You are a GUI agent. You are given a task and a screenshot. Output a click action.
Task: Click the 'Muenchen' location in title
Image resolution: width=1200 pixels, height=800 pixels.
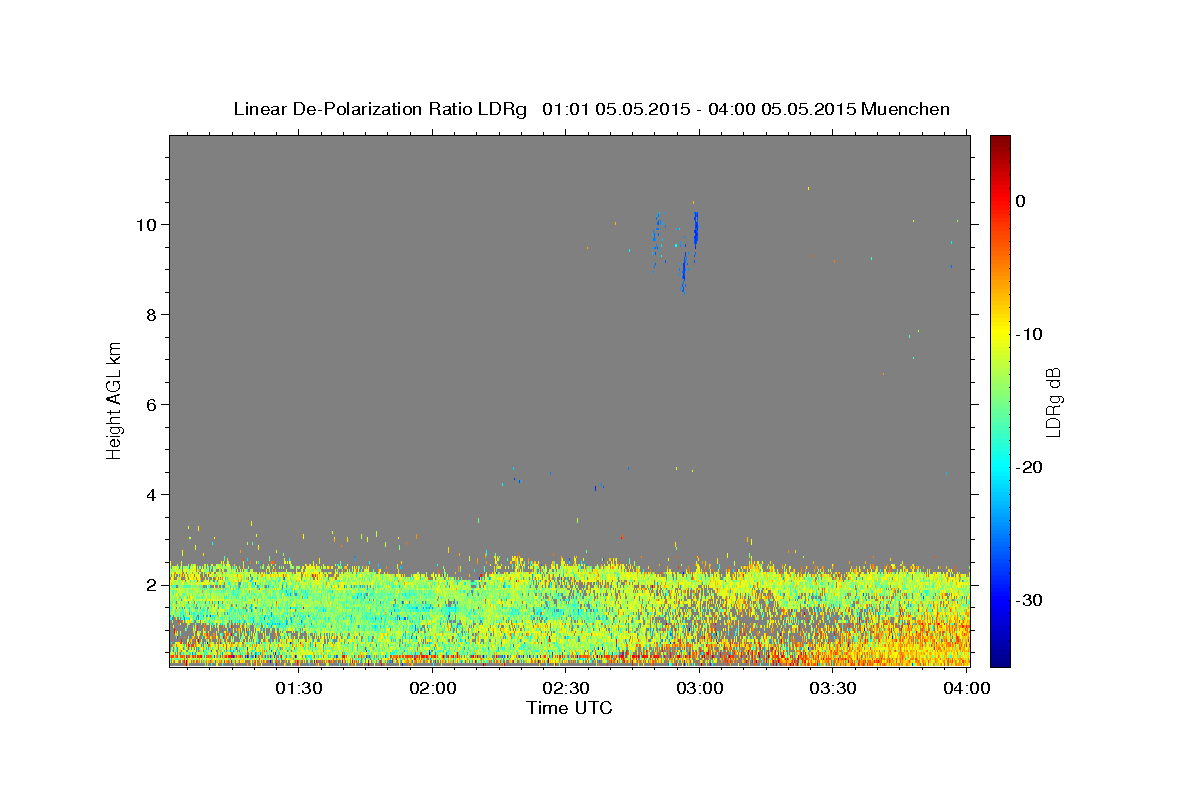[x=906, y=109]
